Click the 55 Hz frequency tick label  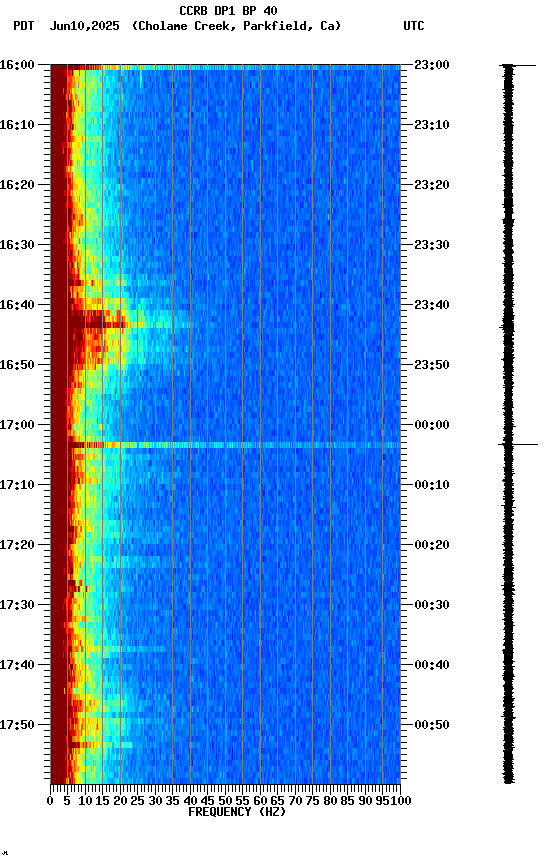click(242, 802)
